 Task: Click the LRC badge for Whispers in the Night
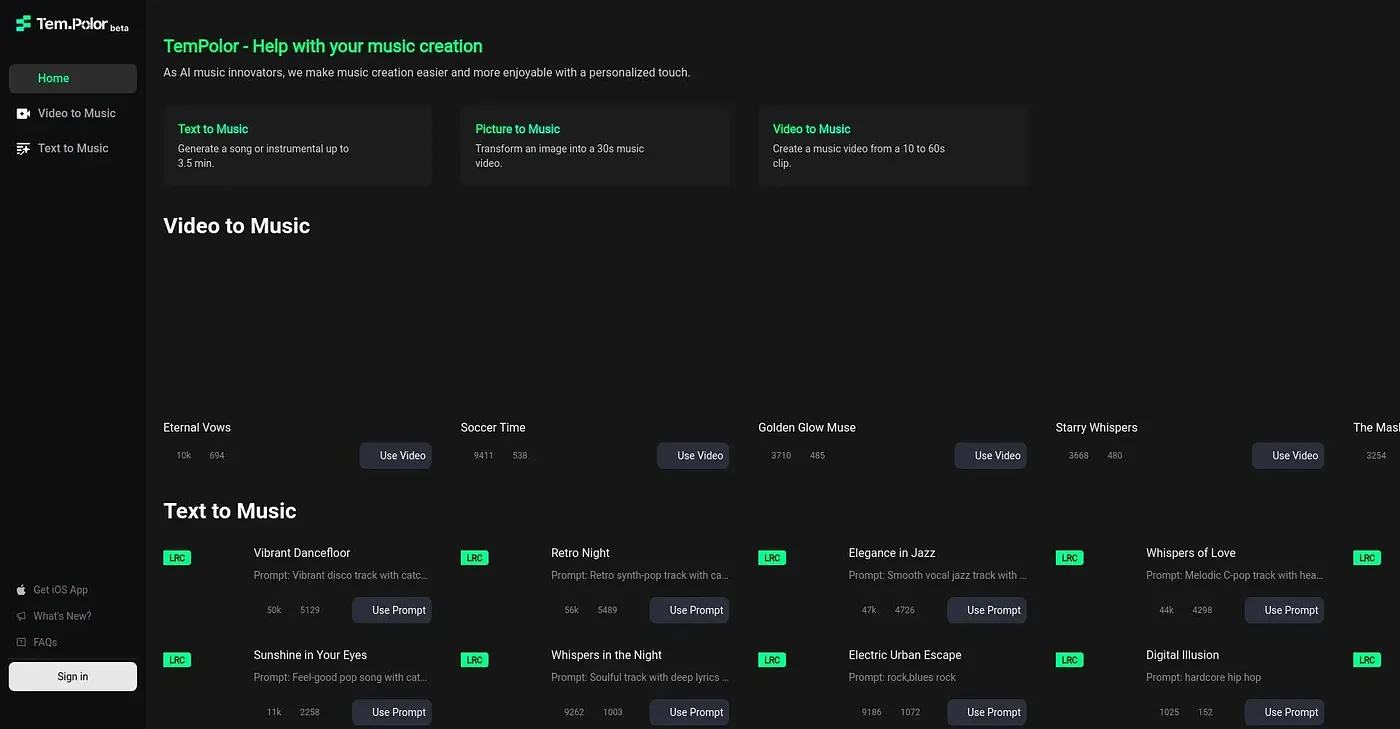[475, 660]
